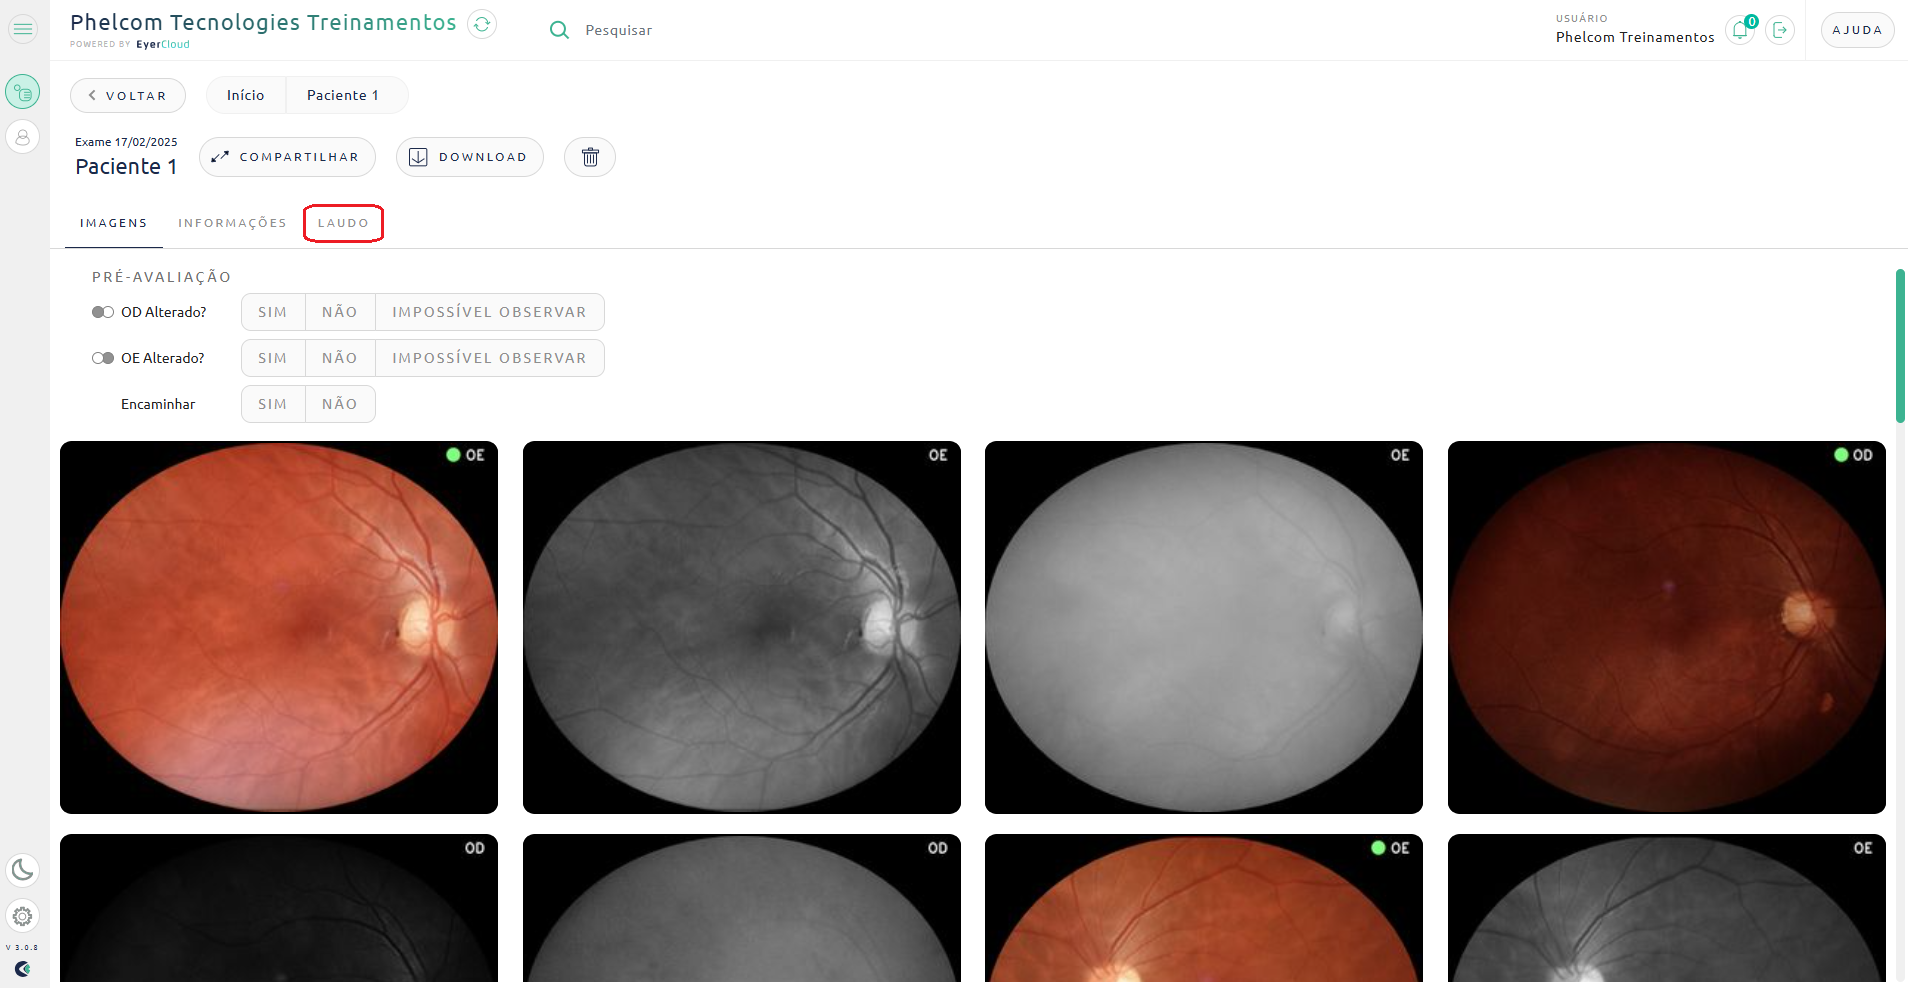Screen dimensions: 1908x988
Task: Click the Pré-Avaliação heading
Action: [x=161, y=277]
